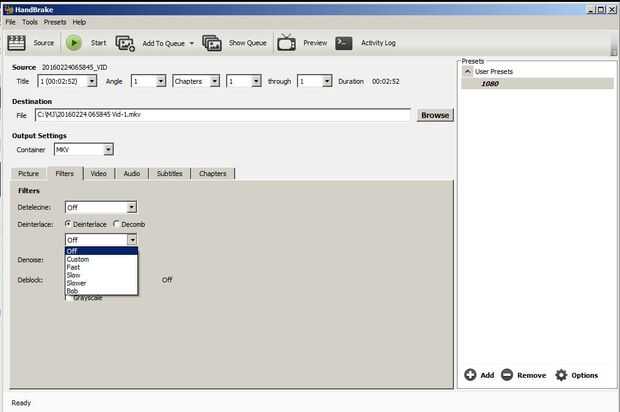This screenshot has width=620, height=412.
Task: Open the Detelecine dropdown
Action: 132,207
